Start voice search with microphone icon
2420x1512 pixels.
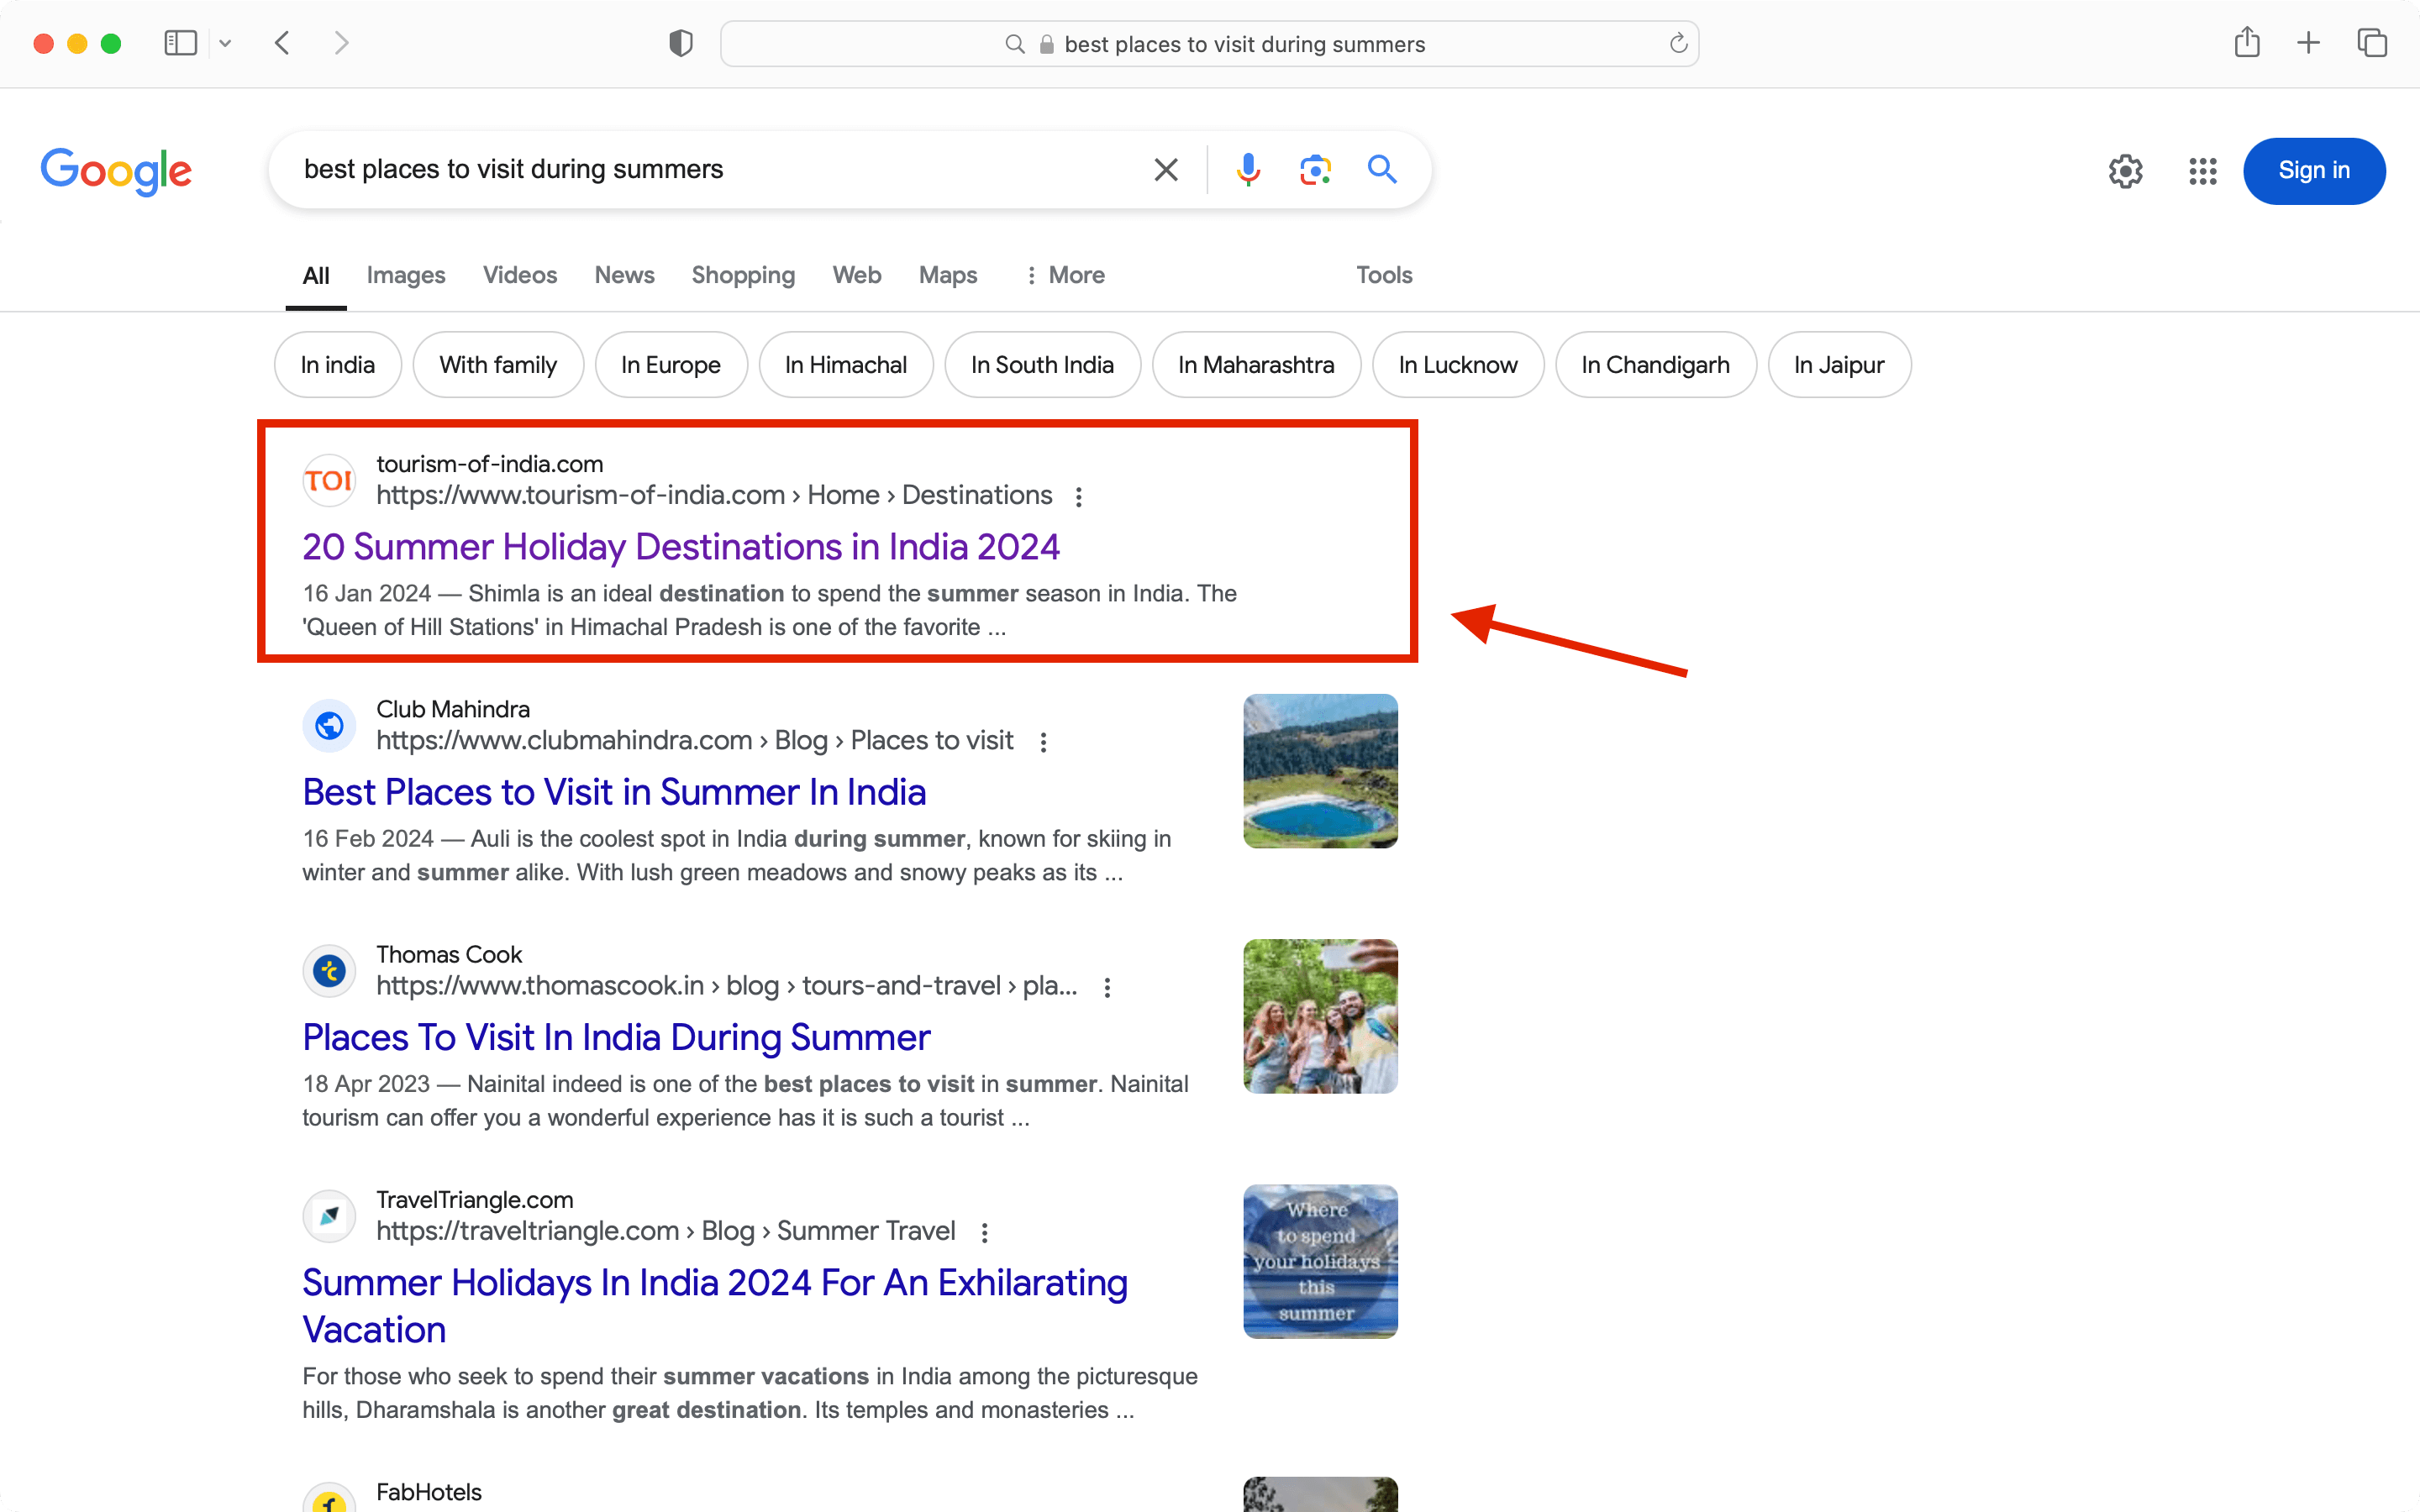click(1248, 170)
